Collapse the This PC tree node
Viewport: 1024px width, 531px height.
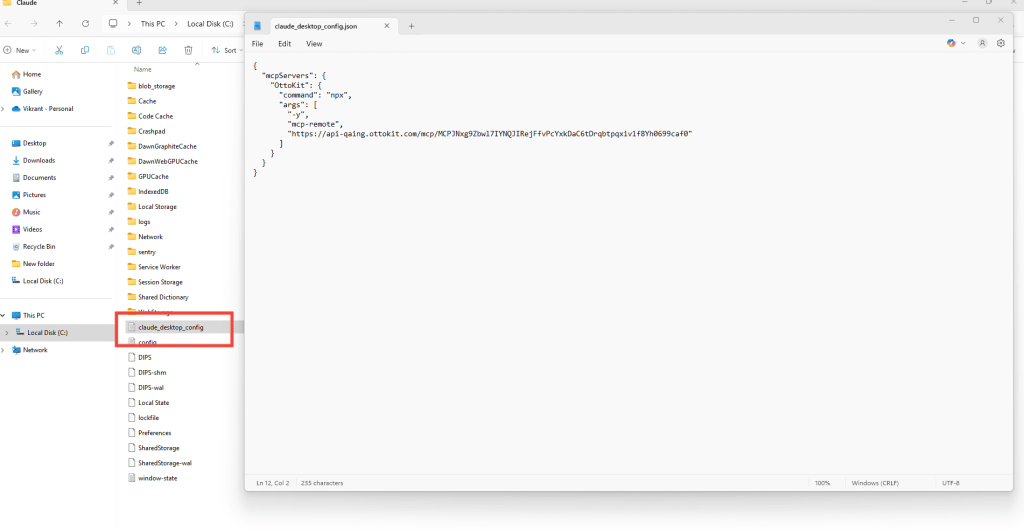[4, 315]
